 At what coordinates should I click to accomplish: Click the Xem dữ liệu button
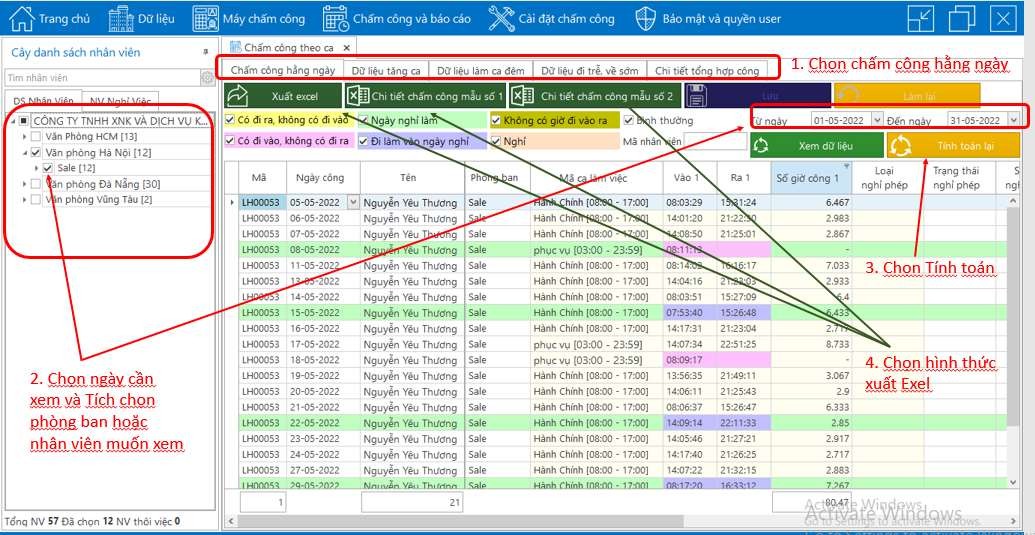[x=816, y=146]
